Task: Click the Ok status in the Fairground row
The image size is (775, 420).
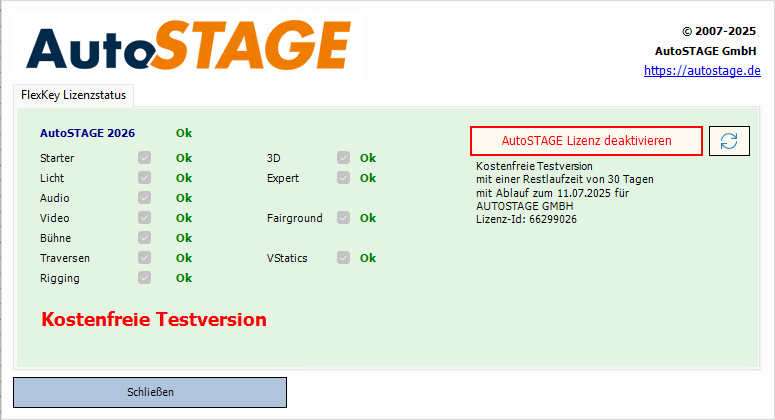Action: click(368, 218)
